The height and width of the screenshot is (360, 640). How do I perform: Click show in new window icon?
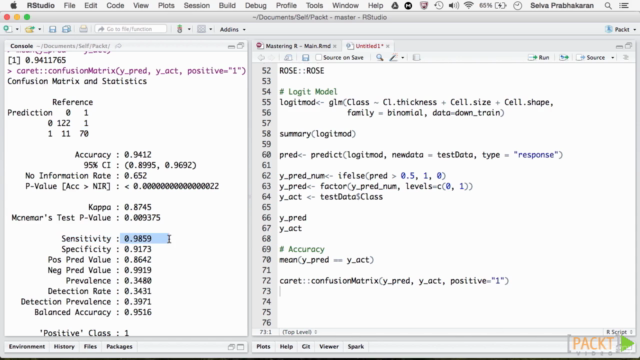pos(288,58)
